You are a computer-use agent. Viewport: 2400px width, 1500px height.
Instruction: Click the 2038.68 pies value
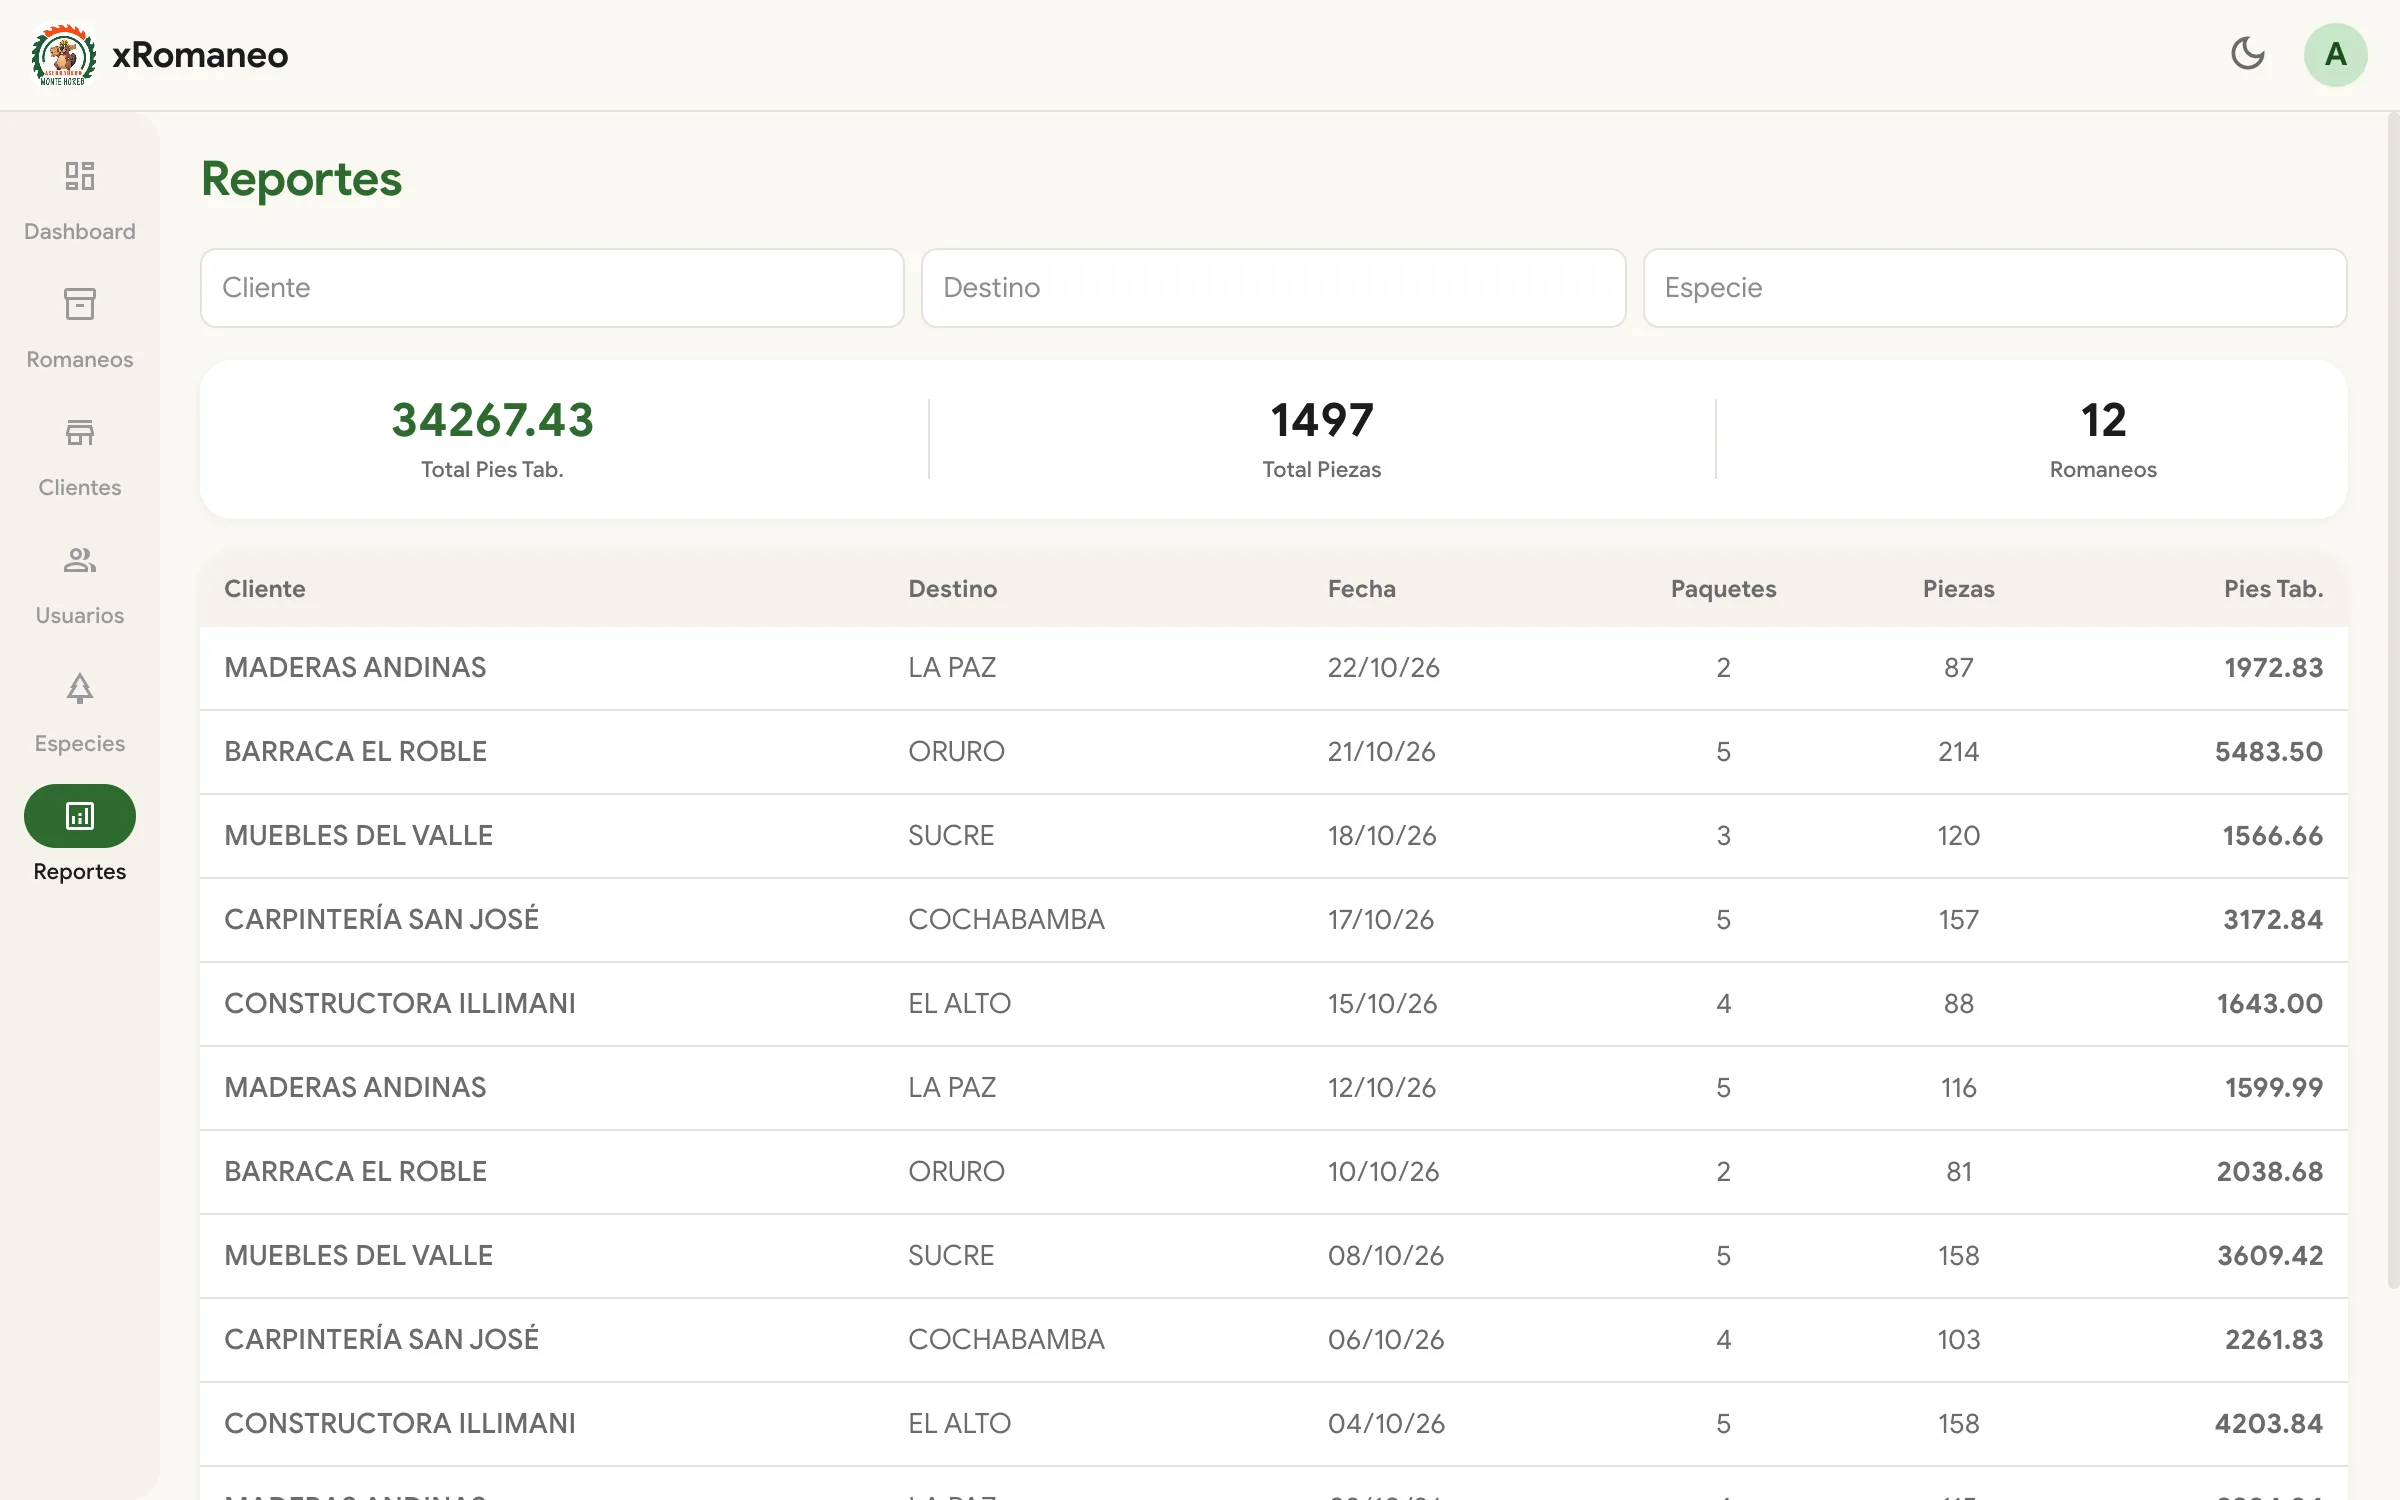click(x=2270, y=1172)
